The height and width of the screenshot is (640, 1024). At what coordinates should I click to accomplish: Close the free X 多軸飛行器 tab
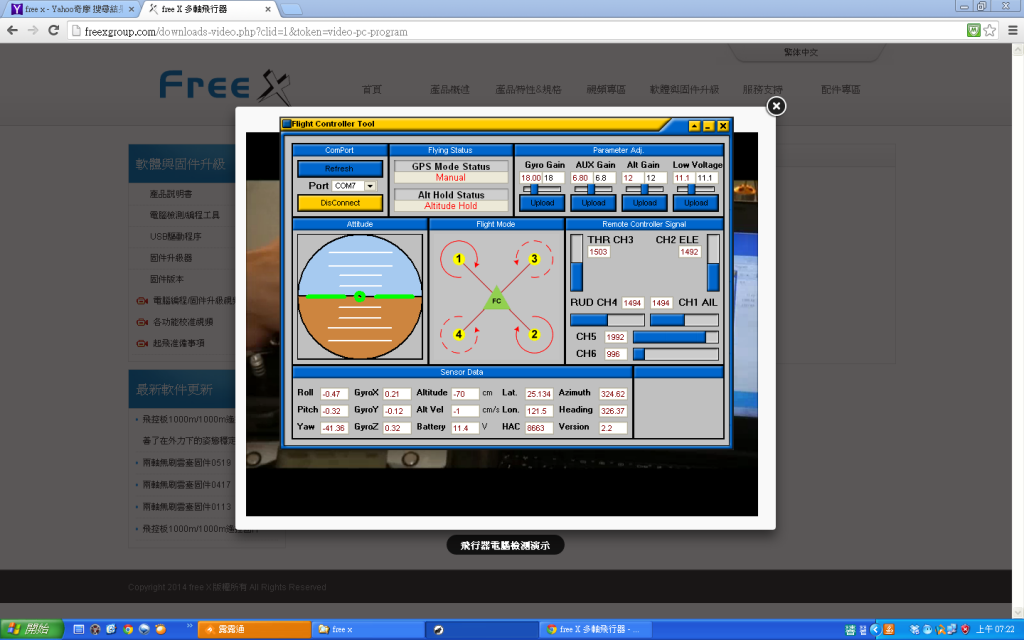[268, 9]
